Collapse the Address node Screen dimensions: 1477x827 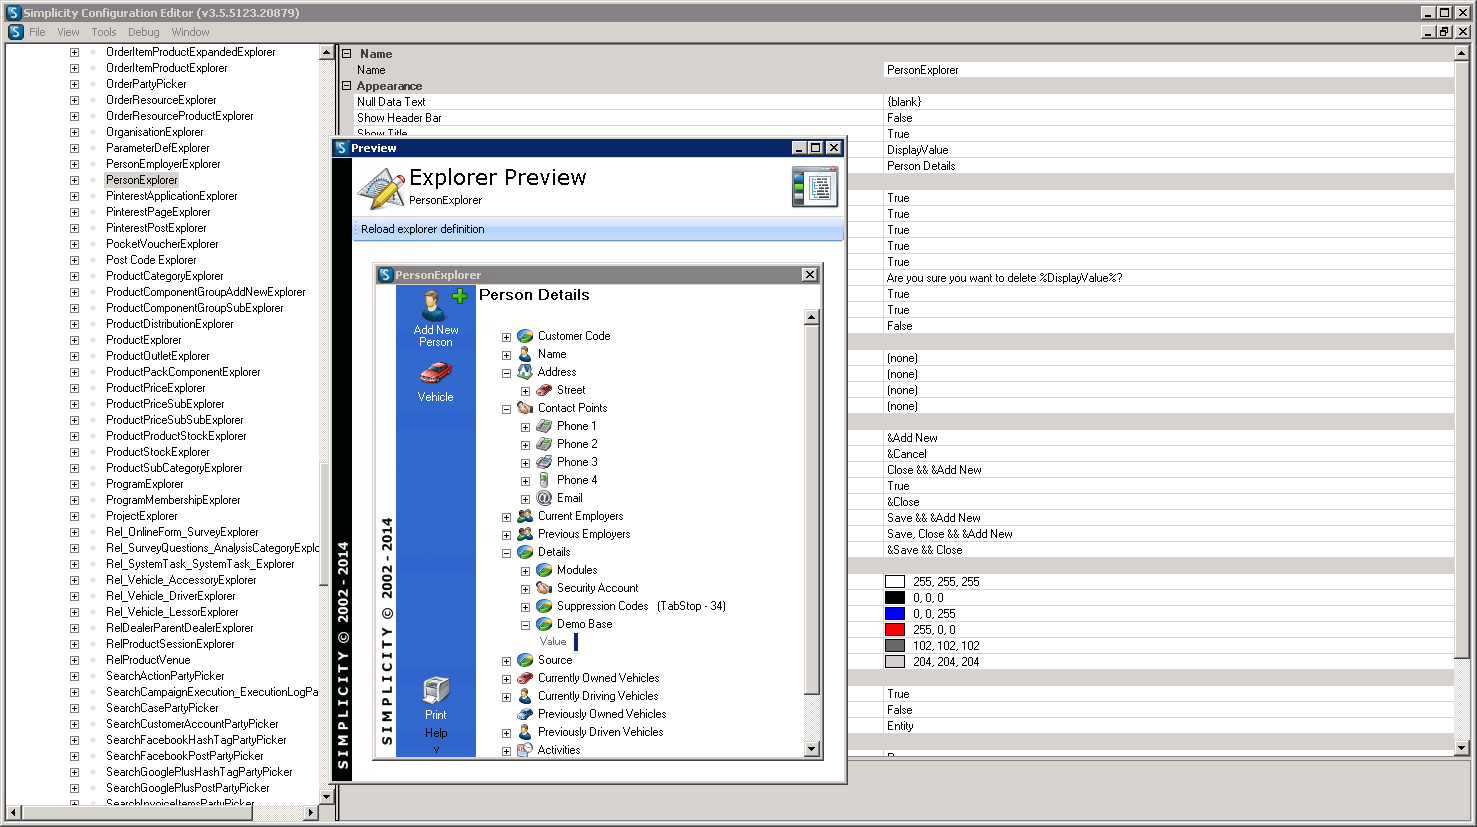506,373
